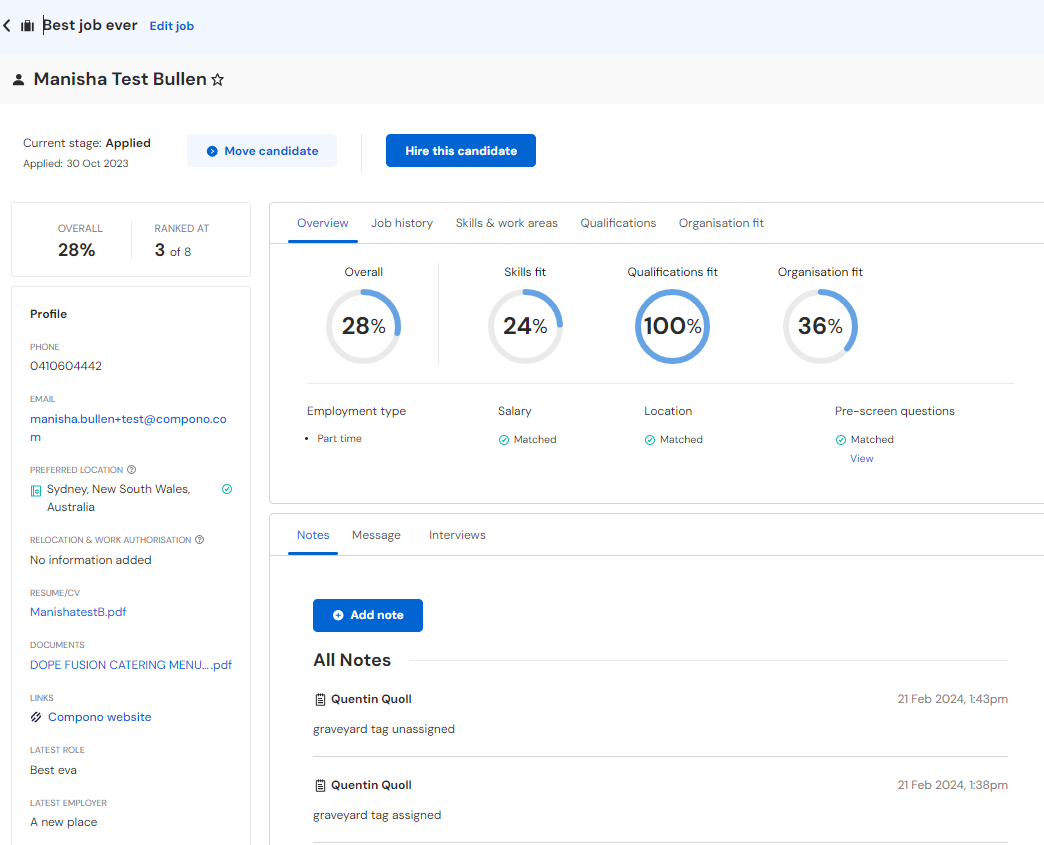Click the Overall 28% progress ring
Viewport: 1044px width, 845px height.
364,326
